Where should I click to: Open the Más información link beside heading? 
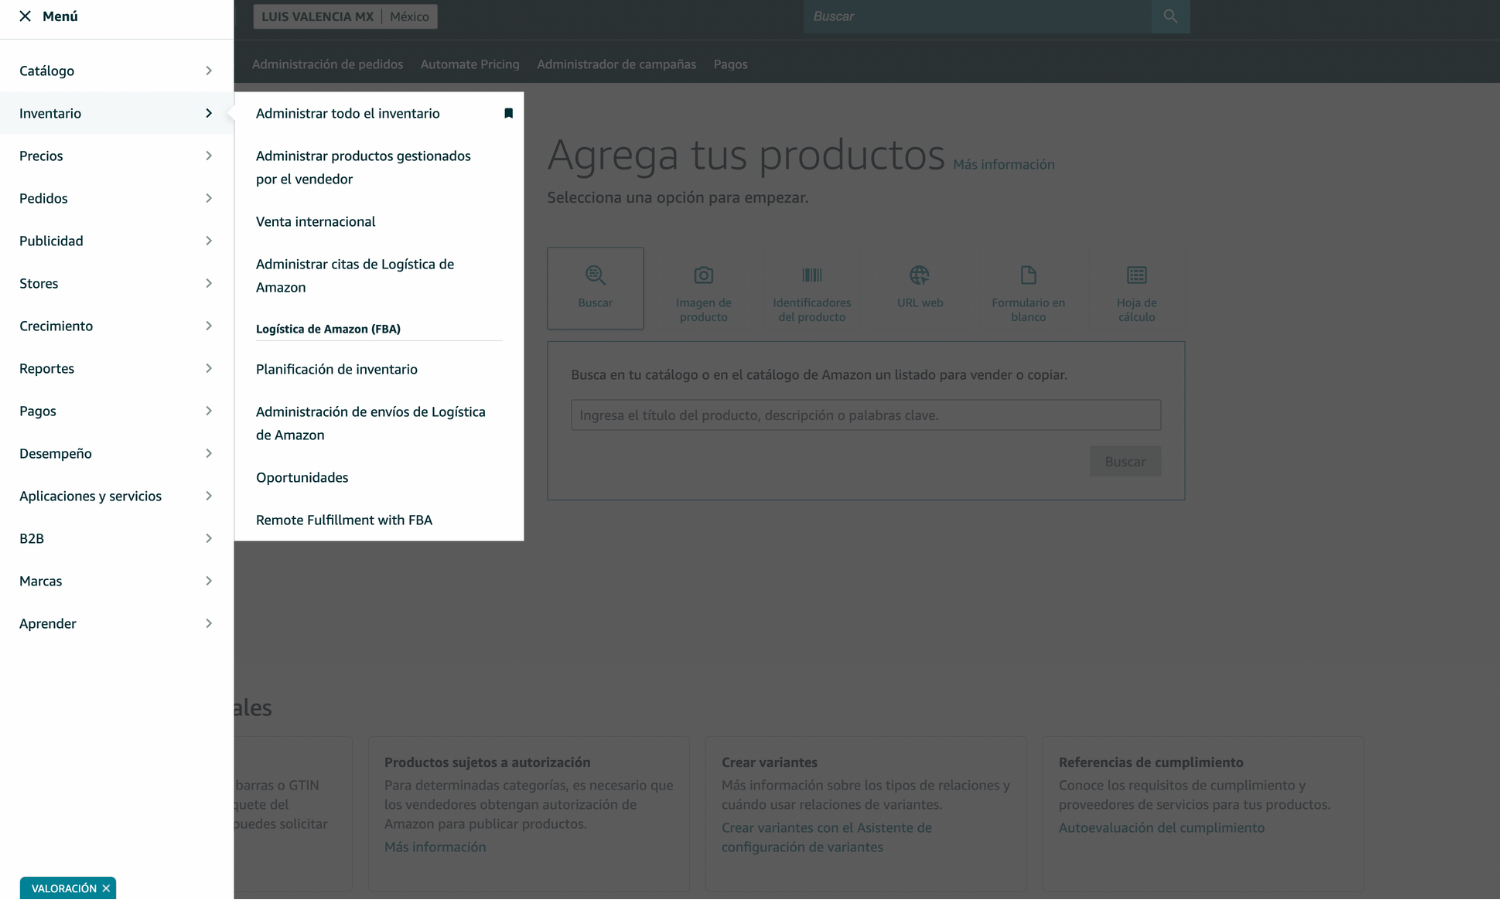[1004, 164]
